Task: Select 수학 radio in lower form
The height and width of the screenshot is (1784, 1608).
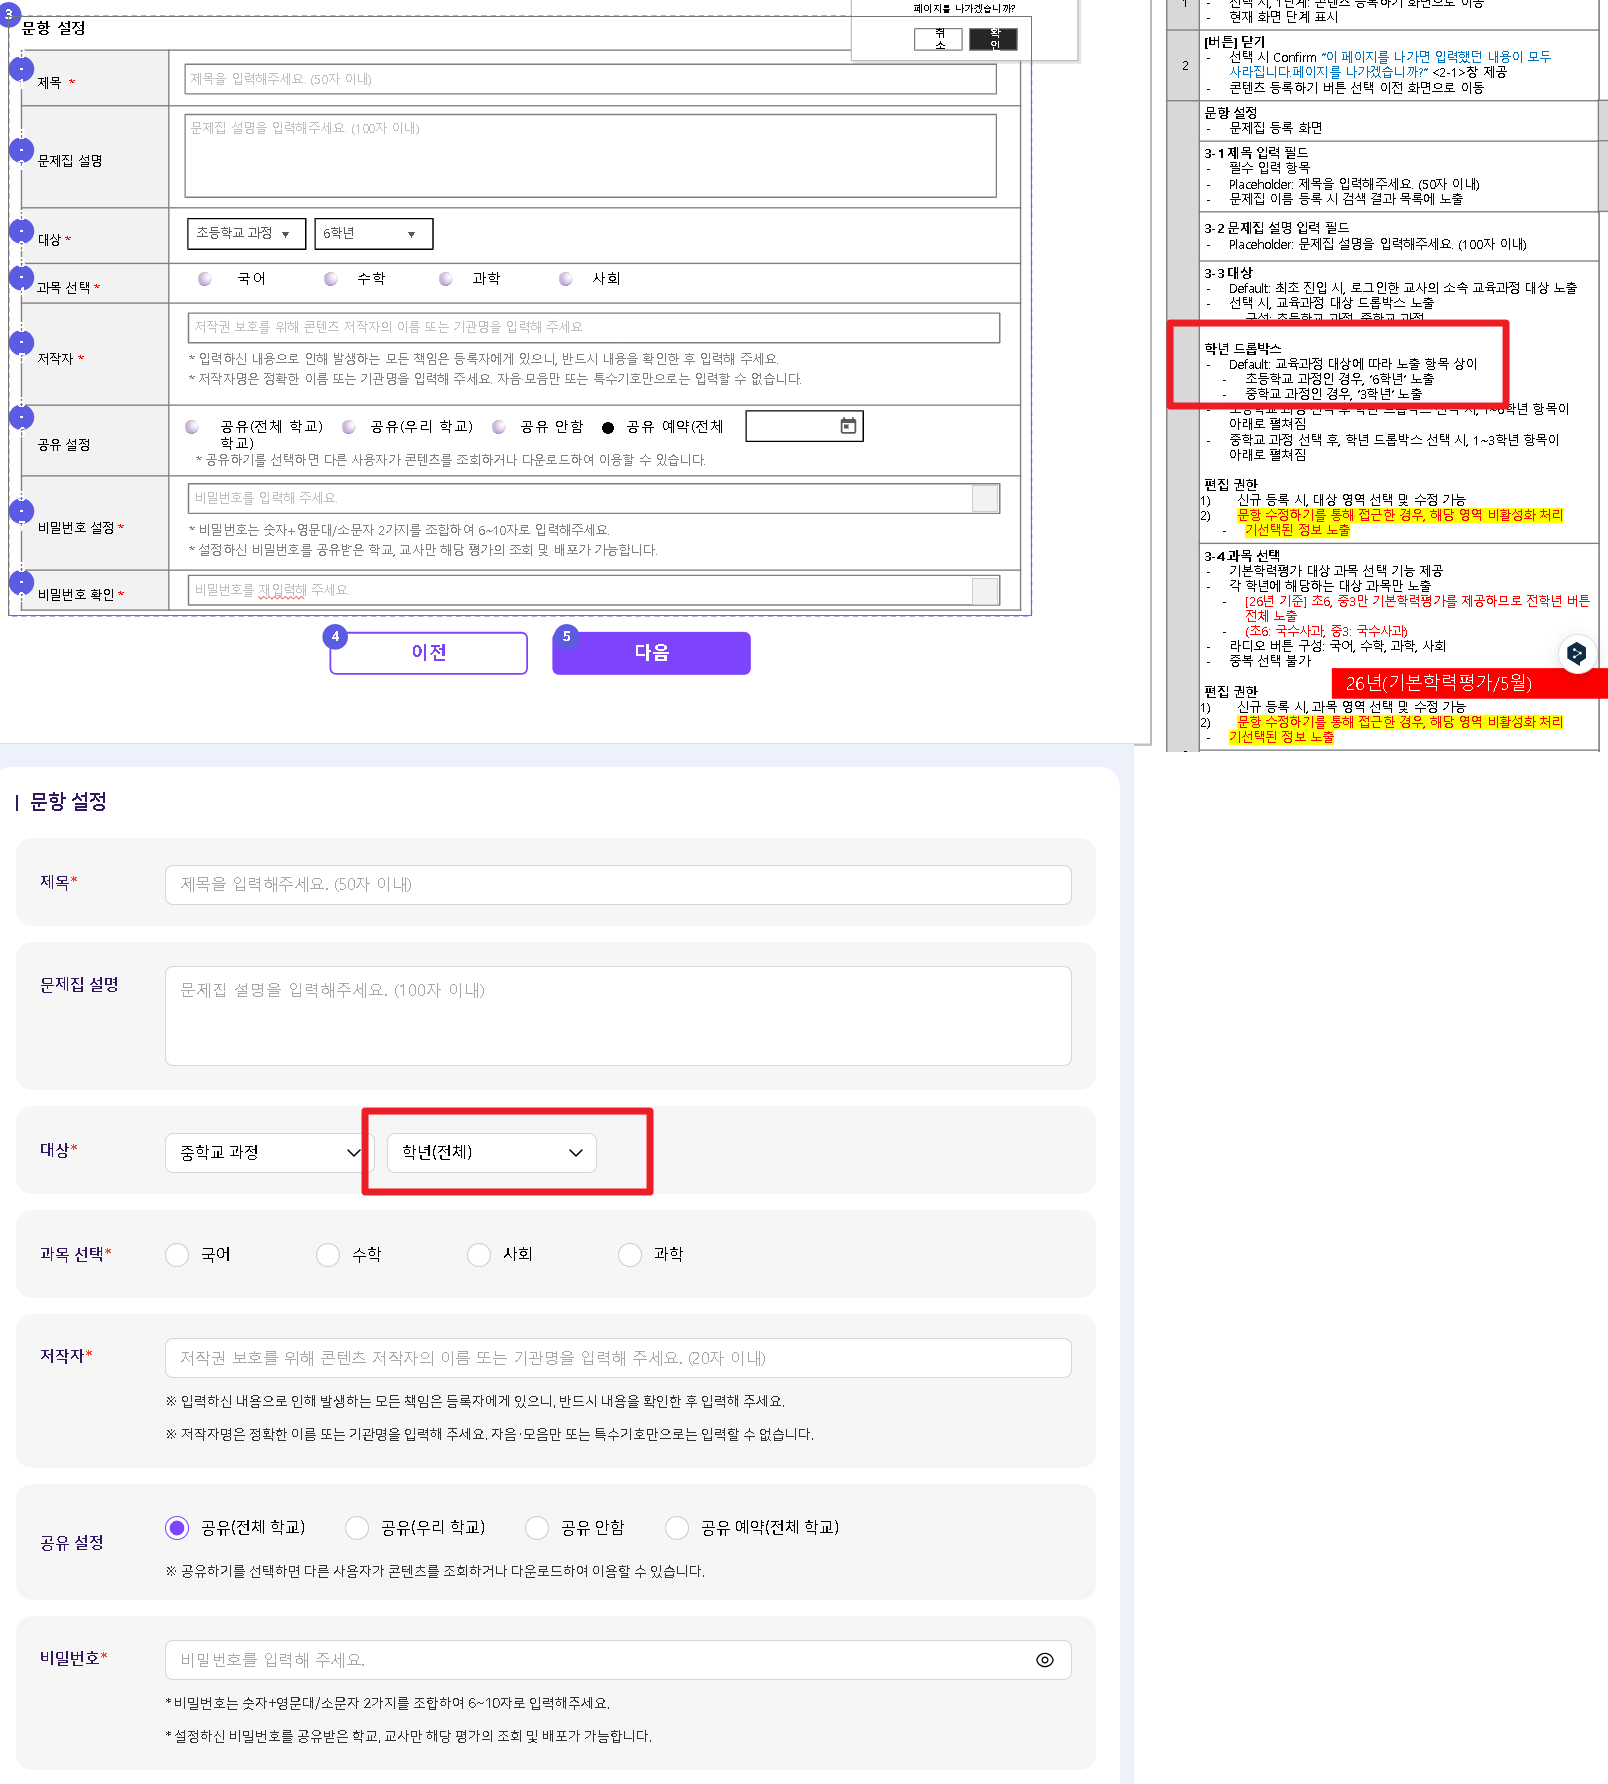Action: tap(328, 1254)
